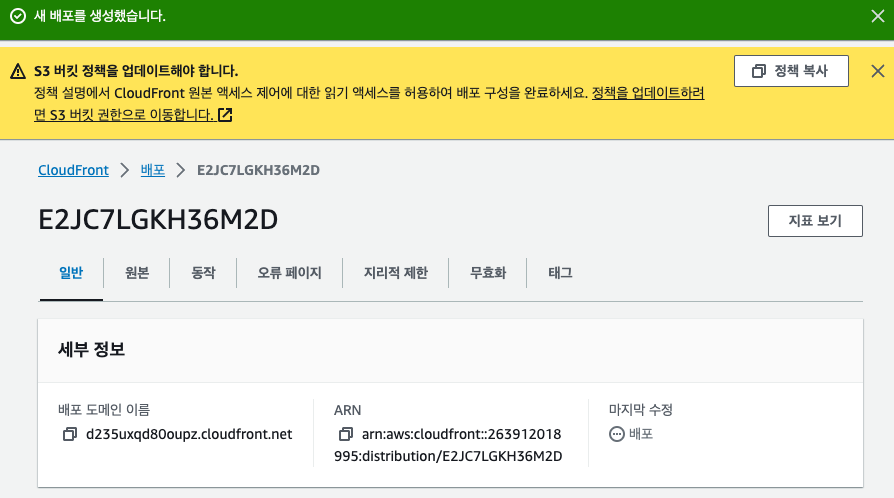Image resolution: width=894 pixels, height=498 pixels.
Task: Click the 세부 정보 section header
Action: 91,349
